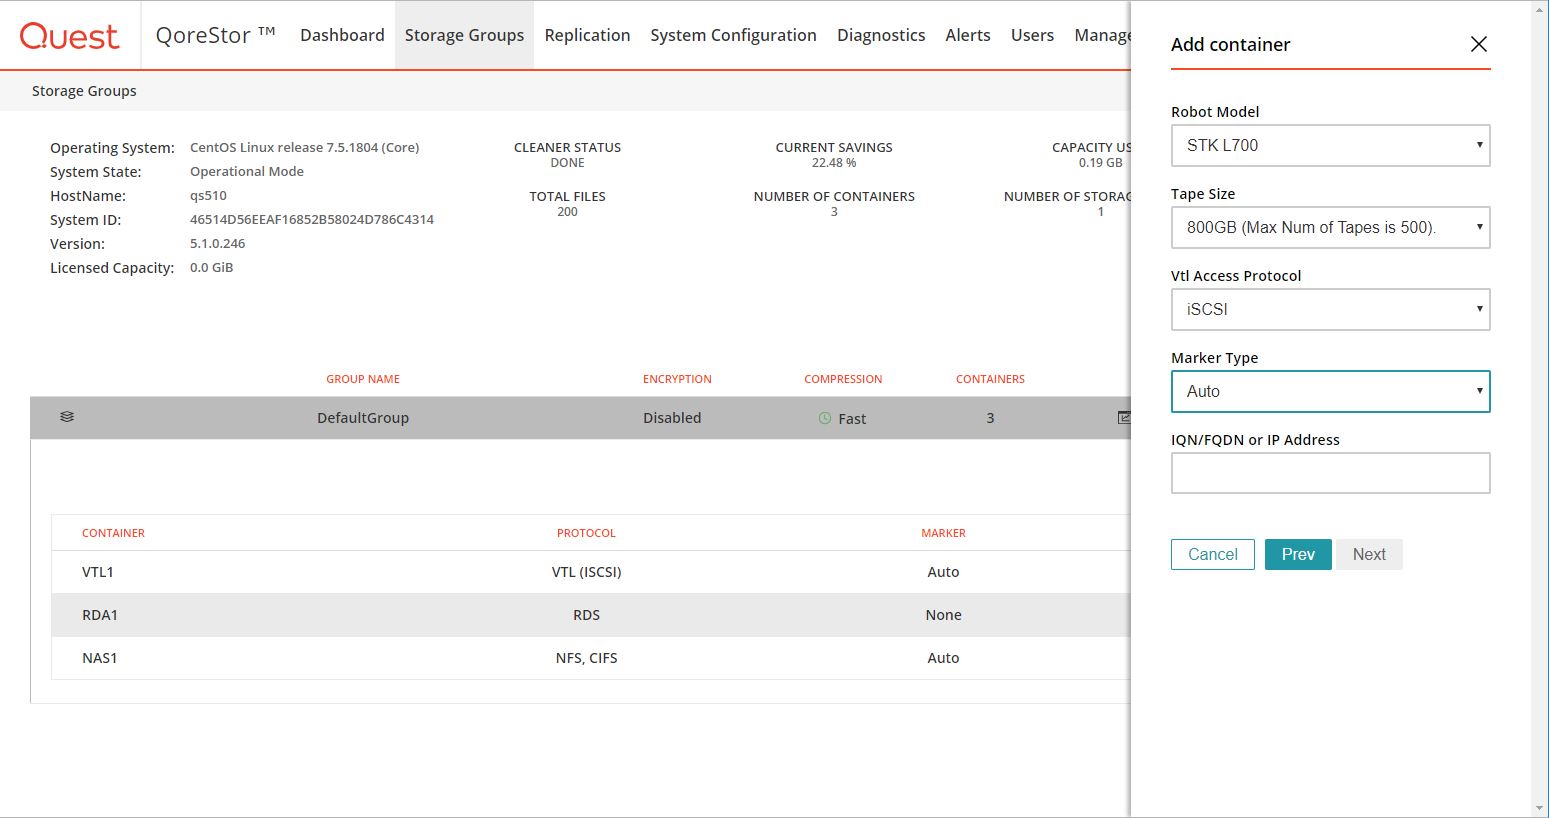Image resolution: width=1549 pixels, height=818 pixels.
Task: Open the Replication menu
Action: pos(587,35)
